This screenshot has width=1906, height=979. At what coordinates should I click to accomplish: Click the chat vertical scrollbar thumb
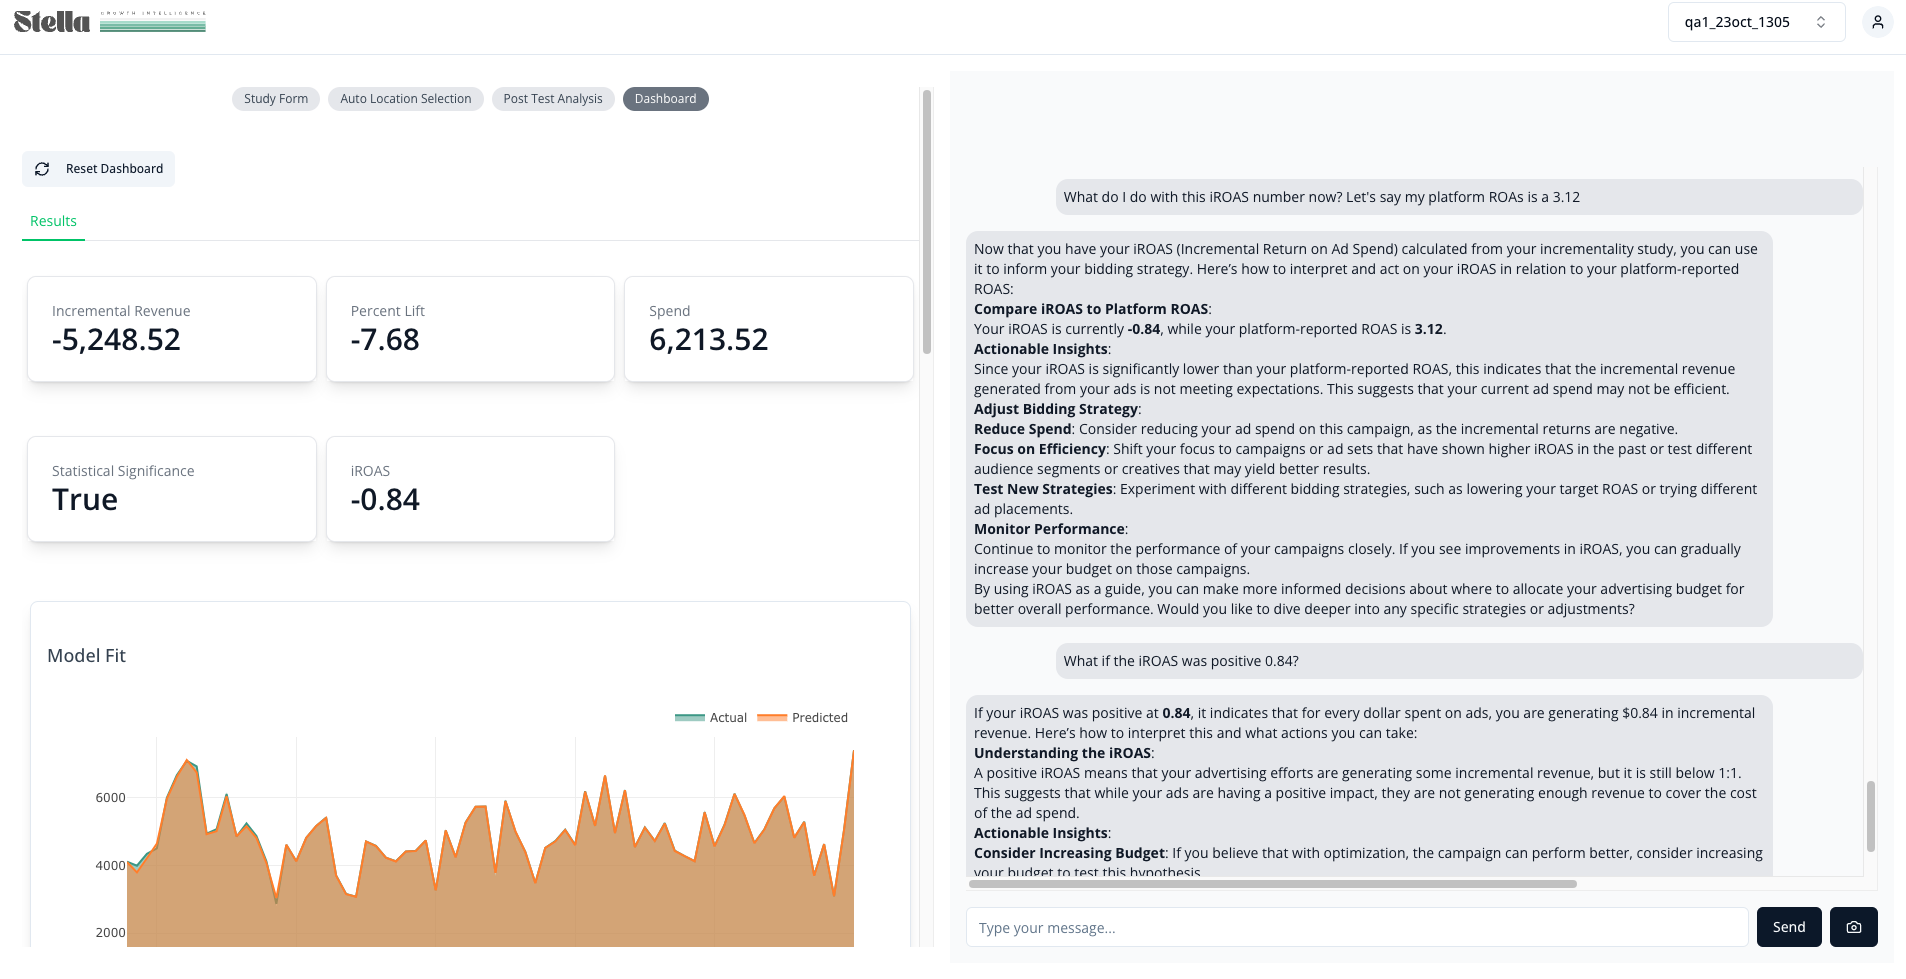(1870, 816)
